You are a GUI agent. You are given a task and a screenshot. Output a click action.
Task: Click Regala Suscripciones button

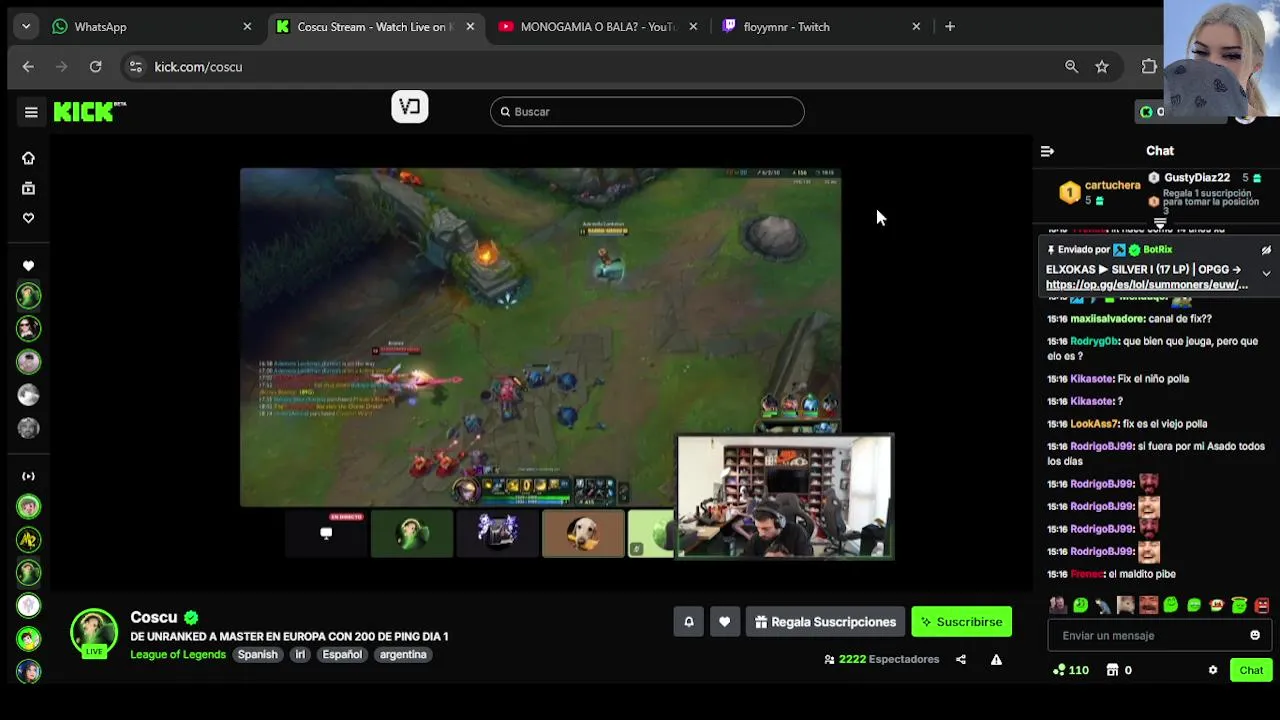825,622
